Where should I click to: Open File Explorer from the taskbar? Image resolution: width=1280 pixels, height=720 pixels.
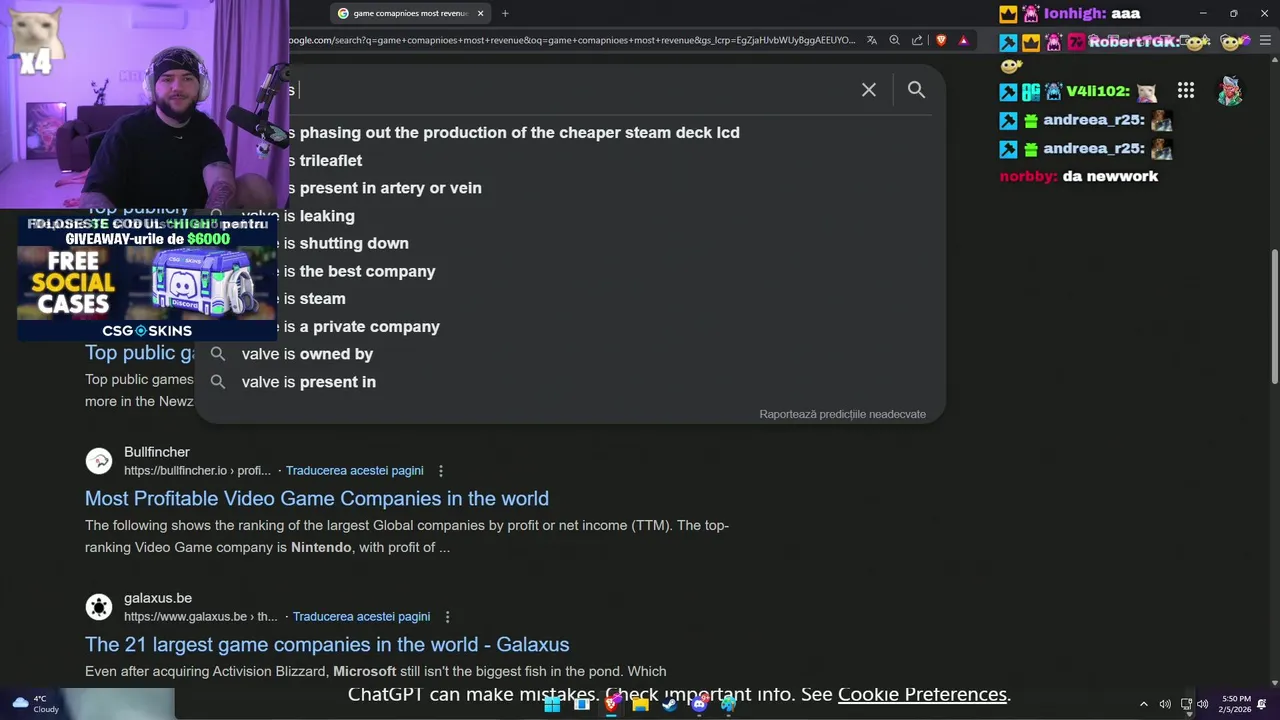point(640,704)
